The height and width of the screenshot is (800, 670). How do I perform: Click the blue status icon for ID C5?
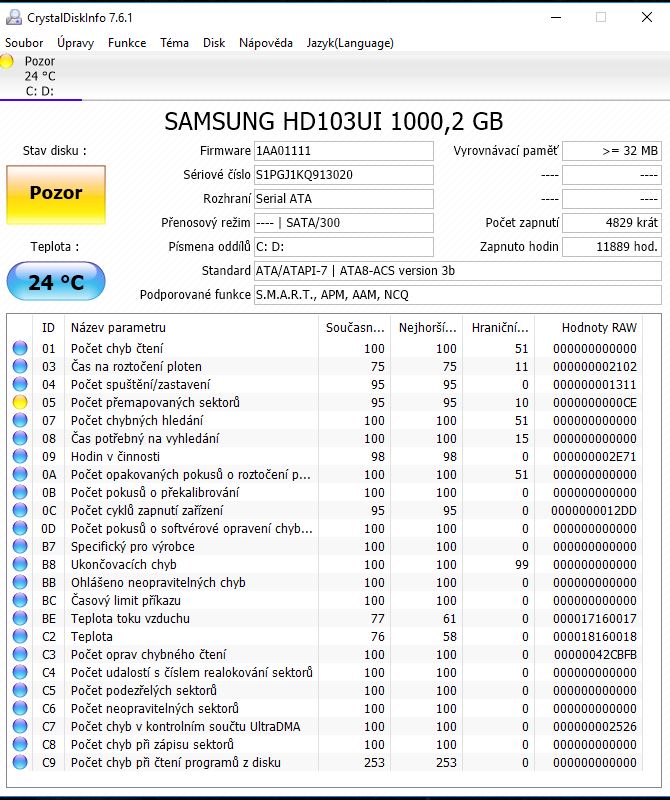click(20, 690)
